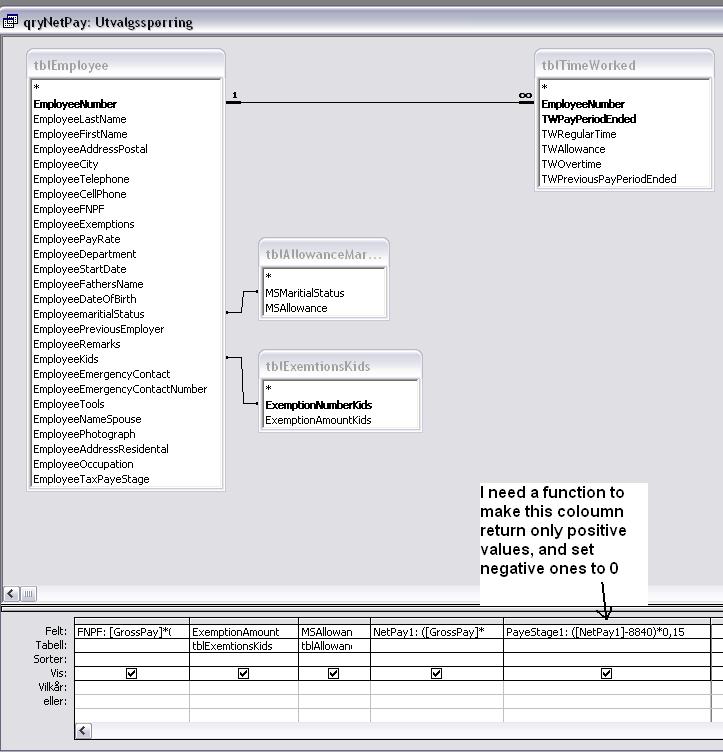Toggle the Vis checkbox for ExemptionAmount column
The width and height of the screenshot is (723, 752).
point(244,673)
